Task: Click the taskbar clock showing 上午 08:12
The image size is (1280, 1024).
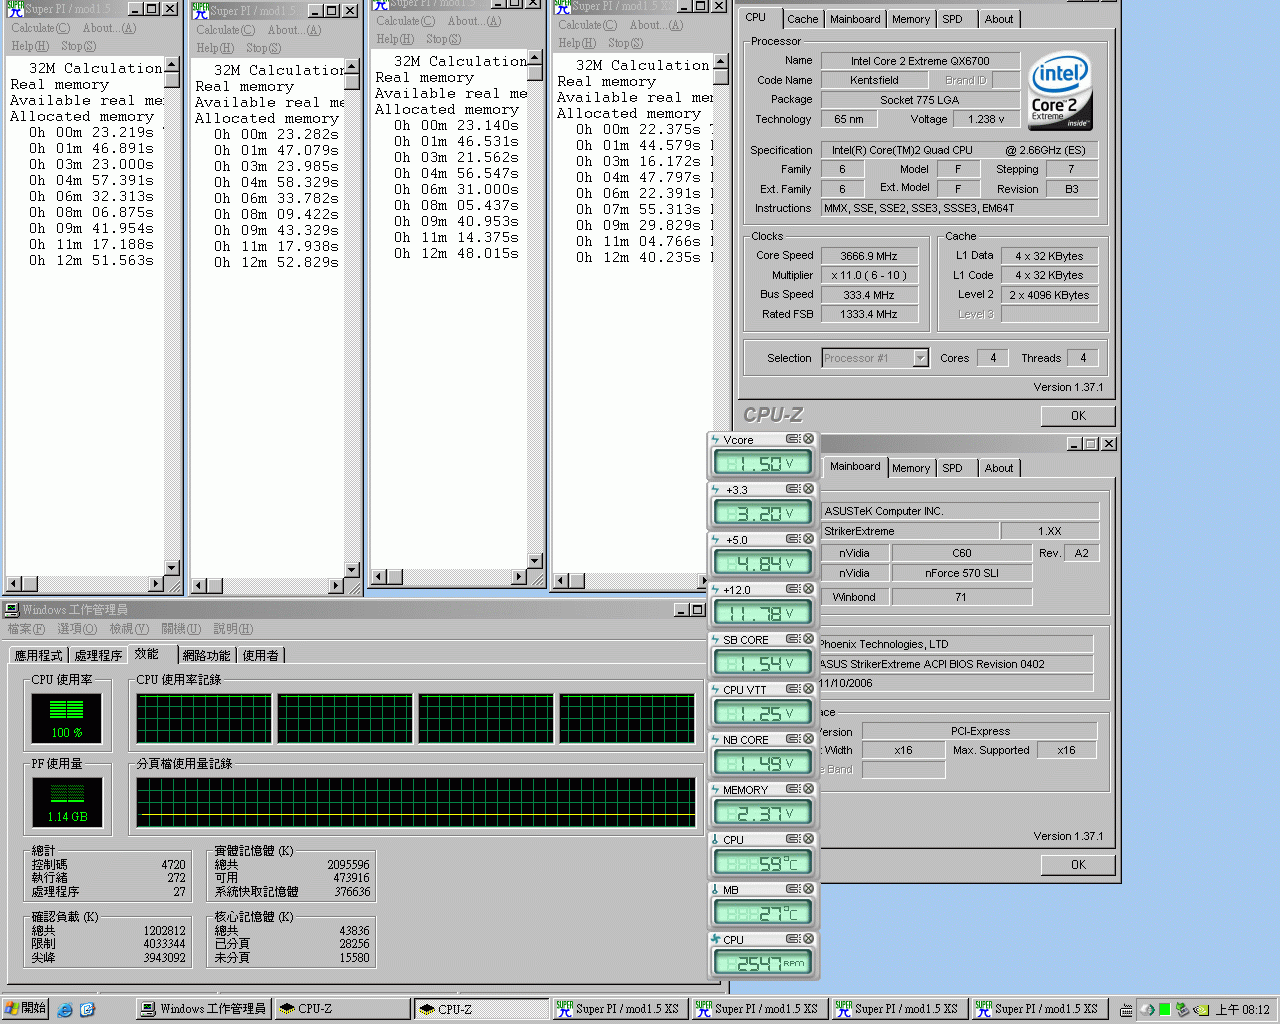Action: (x=1242, y=1010)
